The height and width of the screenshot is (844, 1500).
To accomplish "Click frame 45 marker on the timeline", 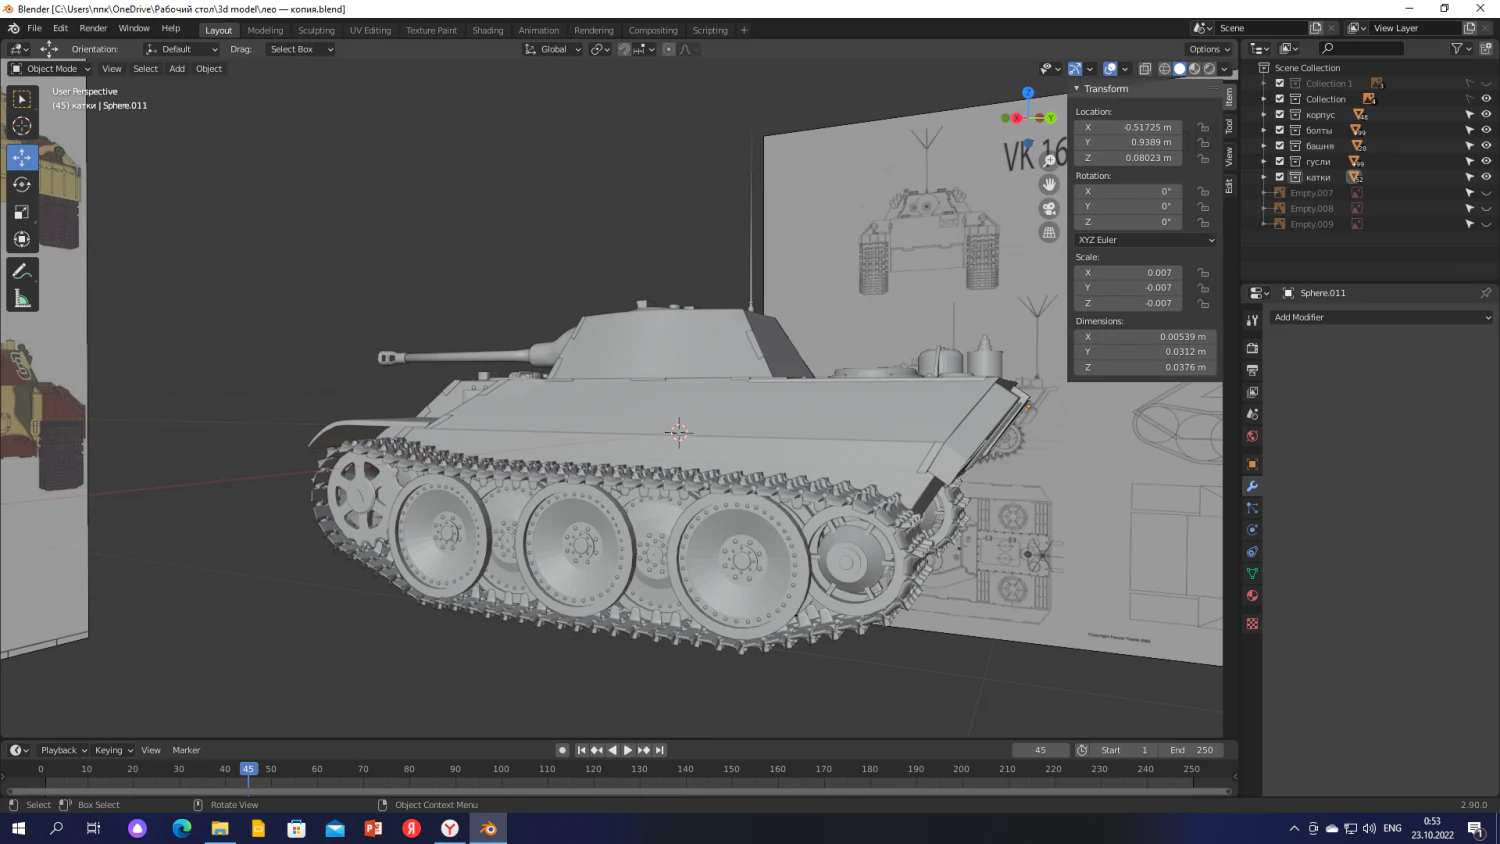I will 248,769.
